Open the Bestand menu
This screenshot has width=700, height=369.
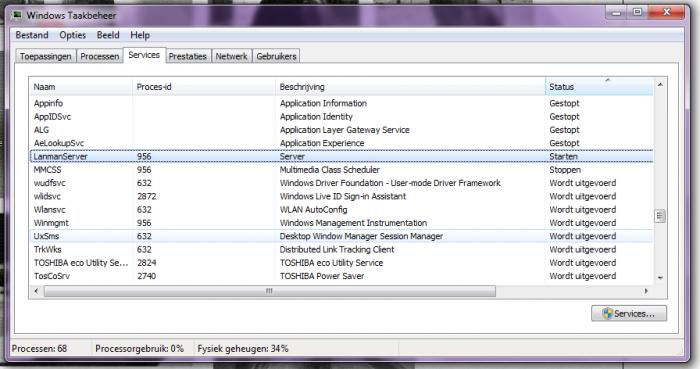32,35
